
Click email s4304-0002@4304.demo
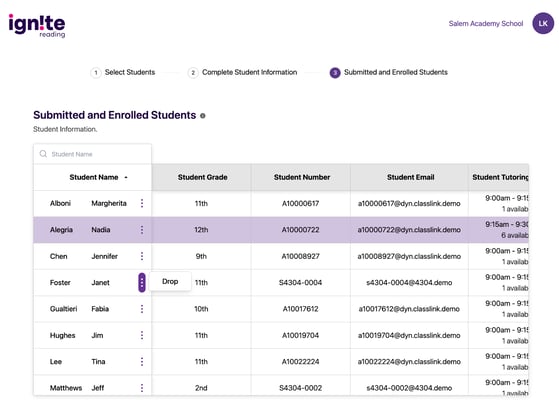pyautogui.click(x=409, y=388)
